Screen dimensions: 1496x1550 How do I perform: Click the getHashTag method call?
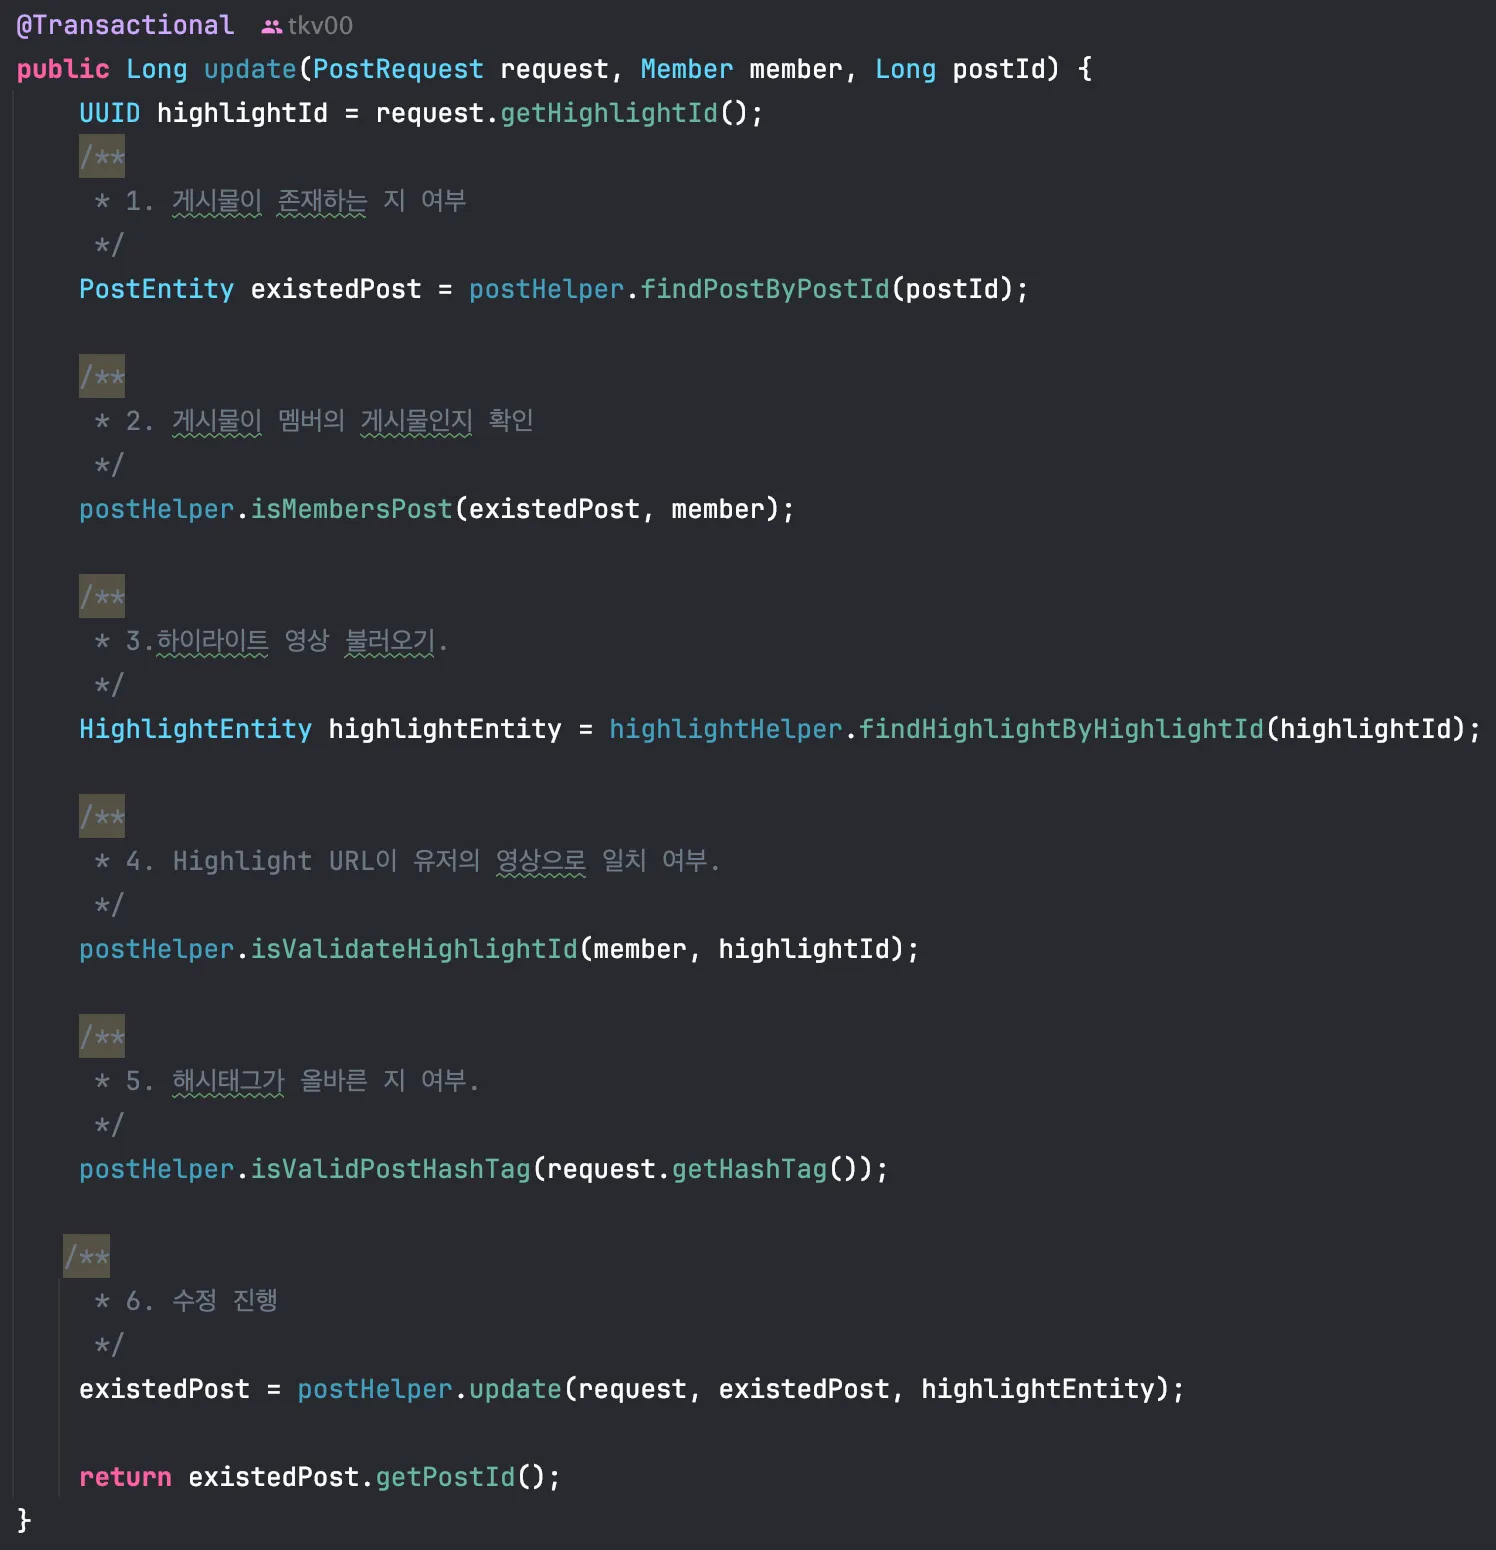(x=750, y=1169)
